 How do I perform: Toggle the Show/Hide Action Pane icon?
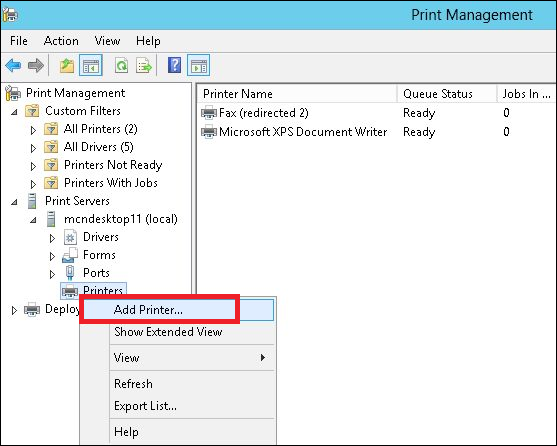click(198, 65)
